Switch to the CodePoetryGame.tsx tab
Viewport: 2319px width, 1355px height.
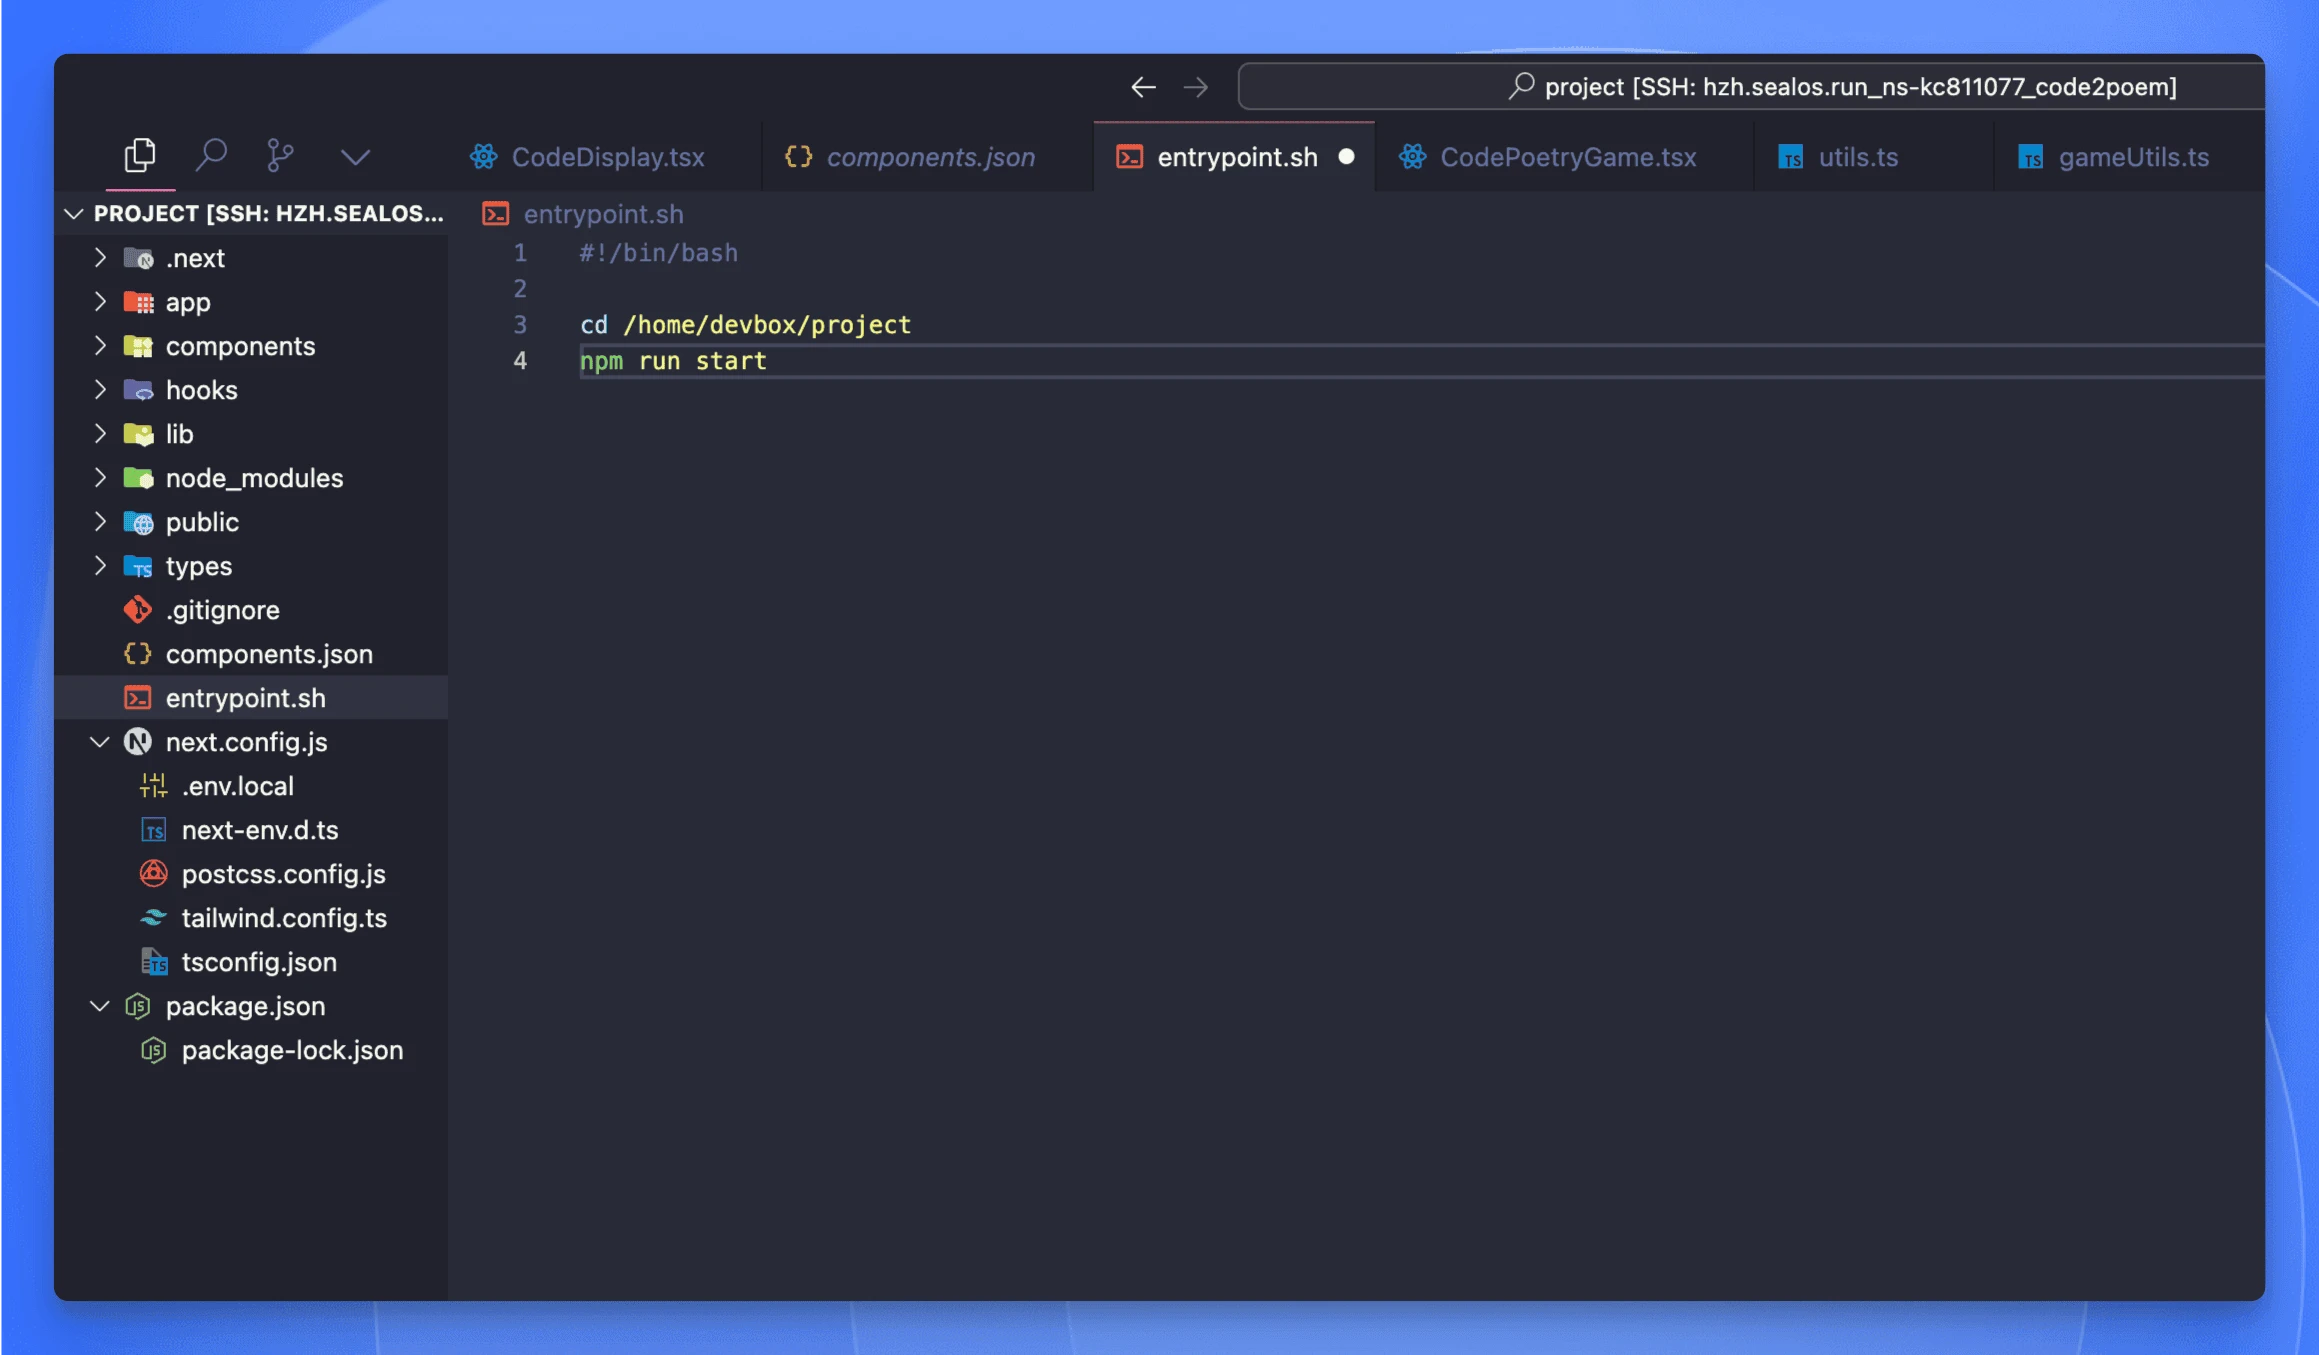[1567, 157]
